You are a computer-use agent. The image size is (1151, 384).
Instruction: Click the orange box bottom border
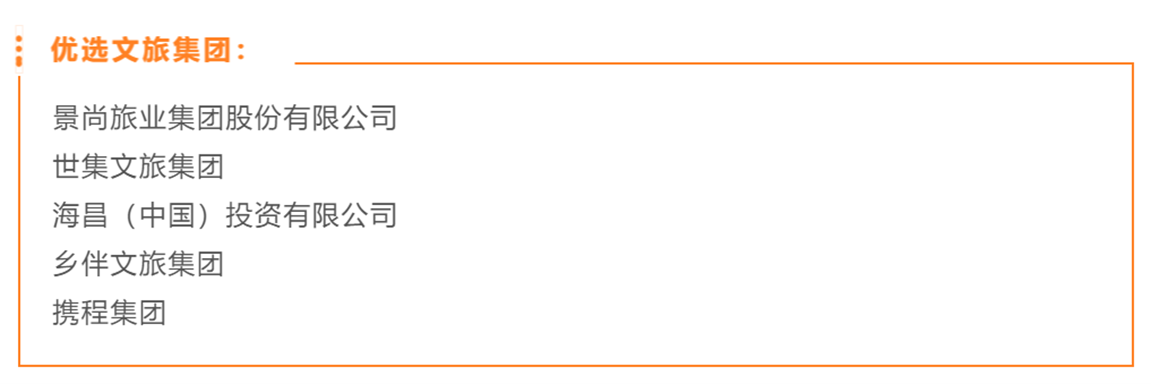(x=576, y=364)
